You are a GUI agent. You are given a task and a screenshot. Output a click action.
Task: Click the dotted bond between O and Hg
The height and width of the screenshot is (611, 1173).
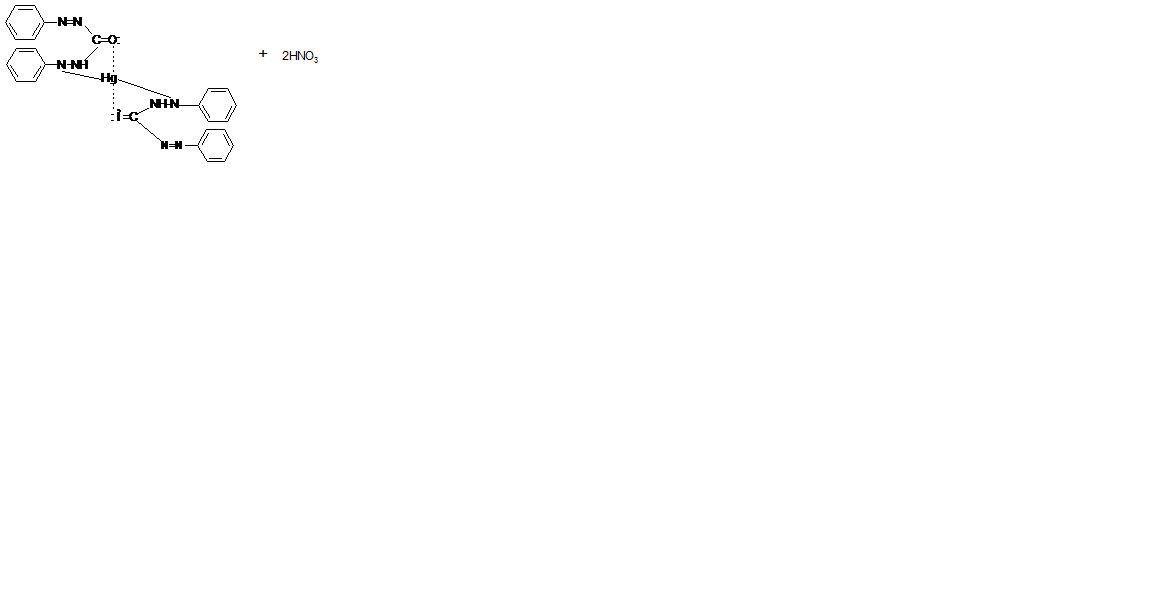pos(114,59)
